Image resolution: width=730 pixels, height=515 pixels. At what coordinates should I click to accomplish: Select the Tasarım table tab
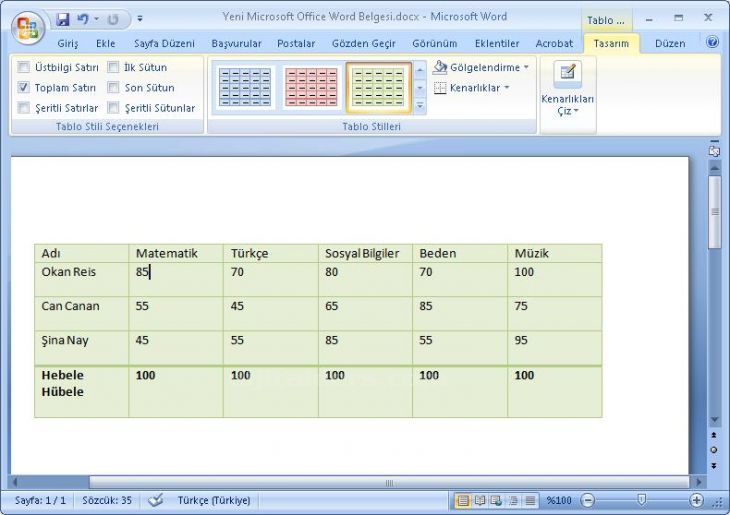tap(611, 43)
